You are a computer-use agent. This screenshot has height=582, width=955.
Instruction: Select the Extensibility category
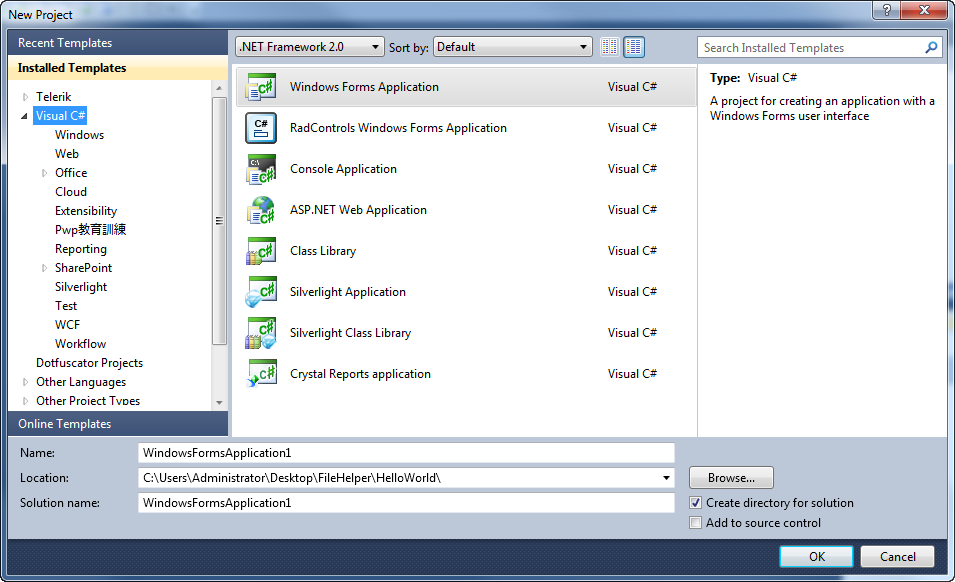(86, 211)
